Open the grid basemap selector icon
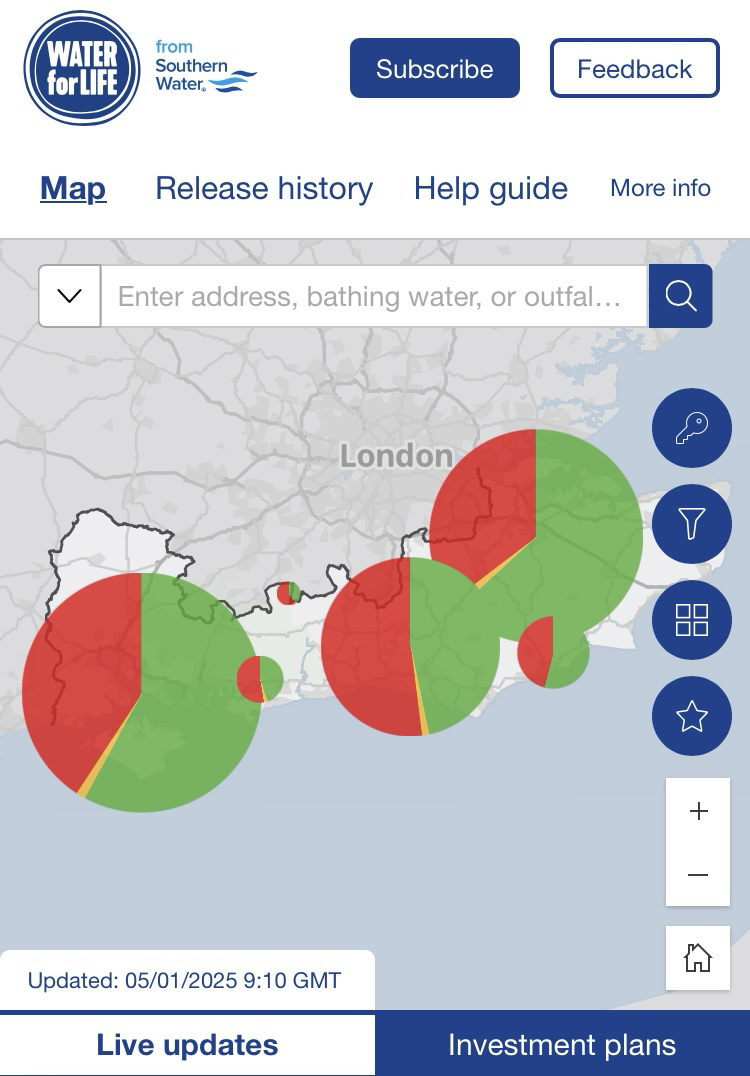 pos(692,620)
